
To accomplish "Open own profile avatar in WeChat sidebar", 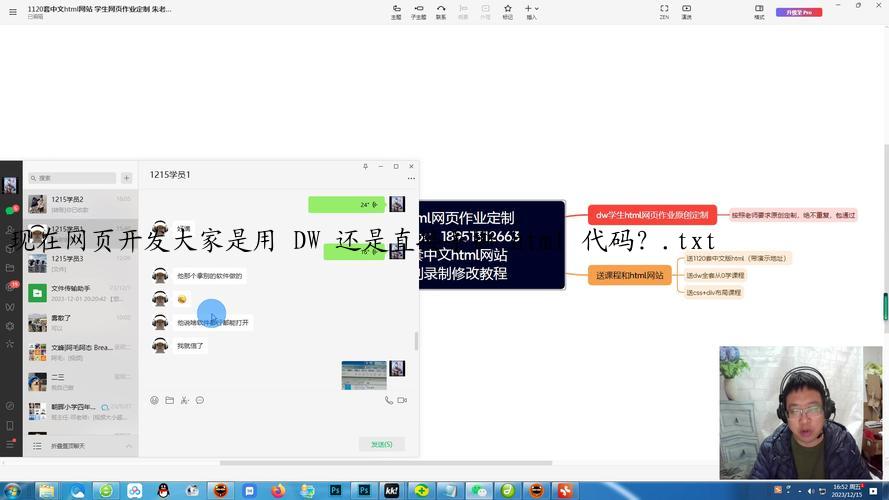I will click(10, 185).
